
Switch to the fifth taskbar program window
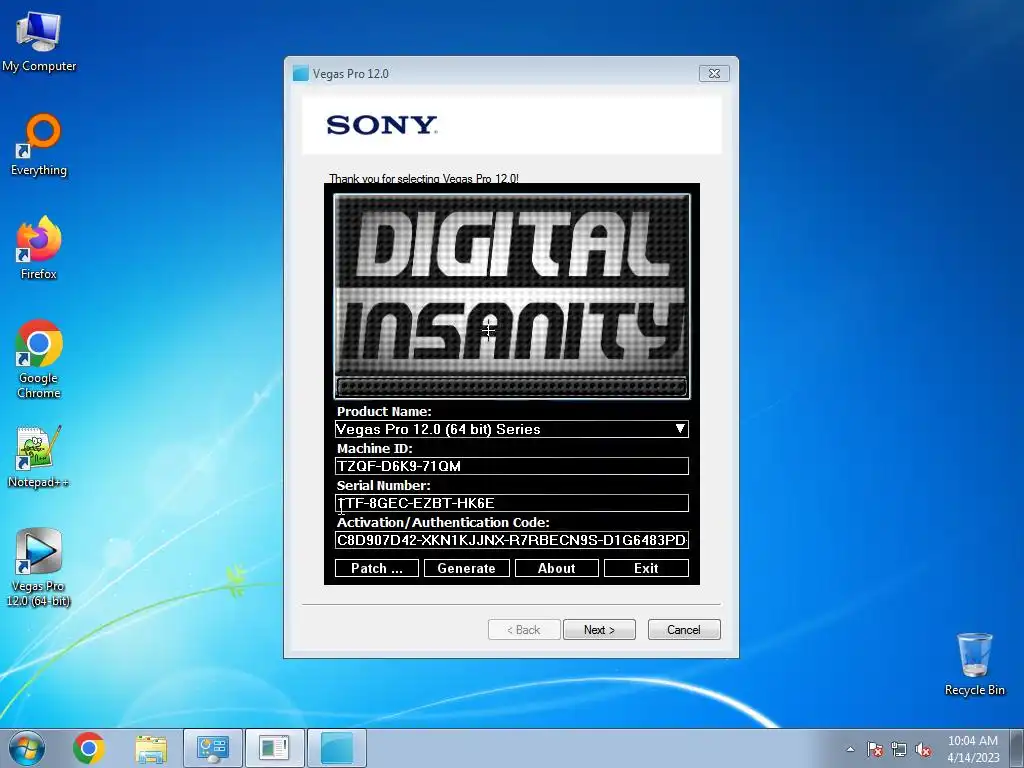point(274,748)
